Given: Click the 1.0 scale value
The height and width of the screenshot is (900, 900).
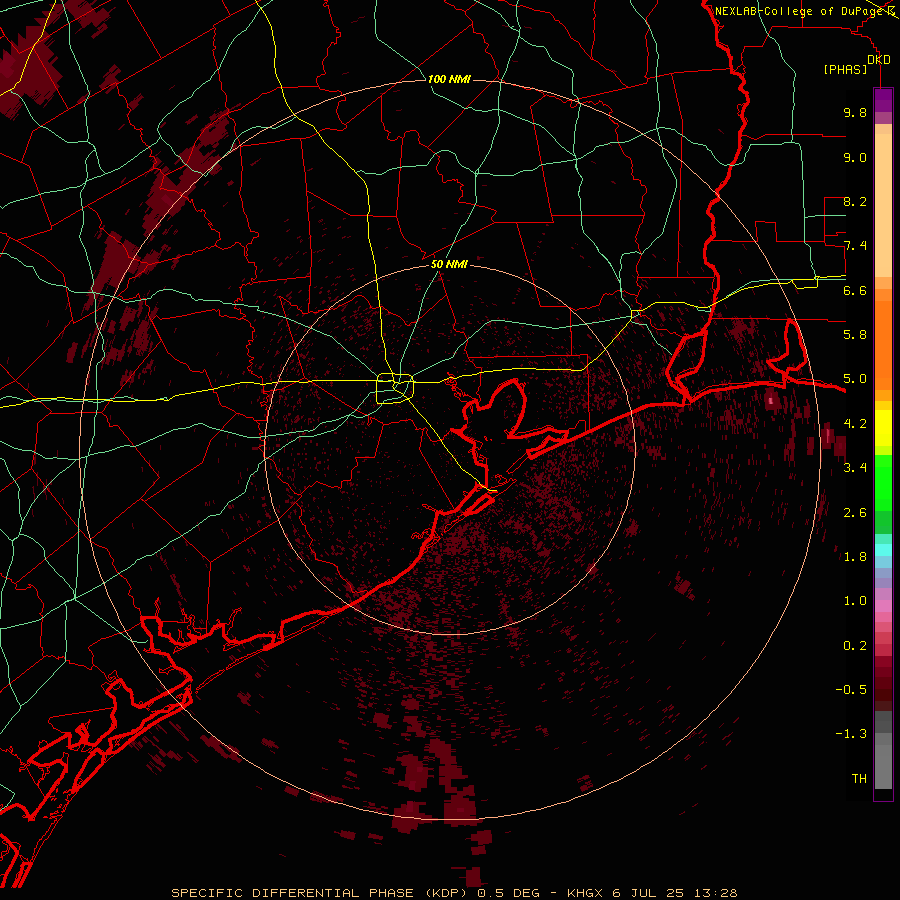Looking at the screenshot, I should pyautogui.click(x=855, y=600).
